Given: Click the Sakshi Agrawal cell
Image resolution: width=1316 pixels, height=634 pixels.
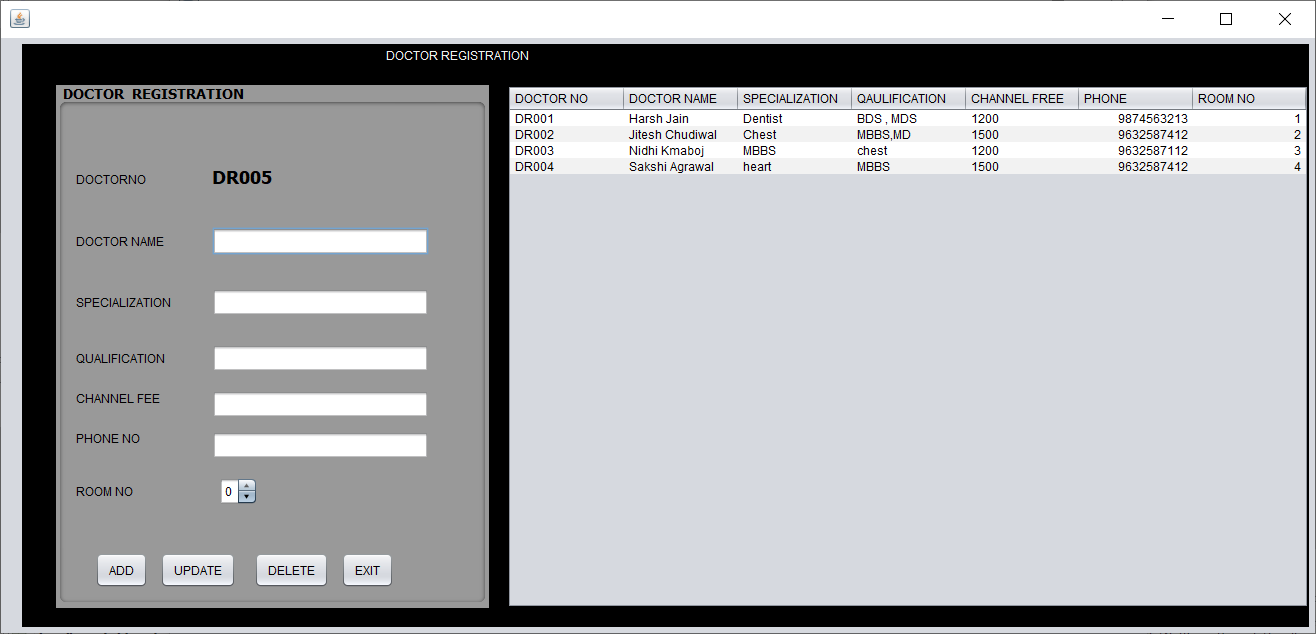Looking at the screenshot, I should tap(680, 166).
